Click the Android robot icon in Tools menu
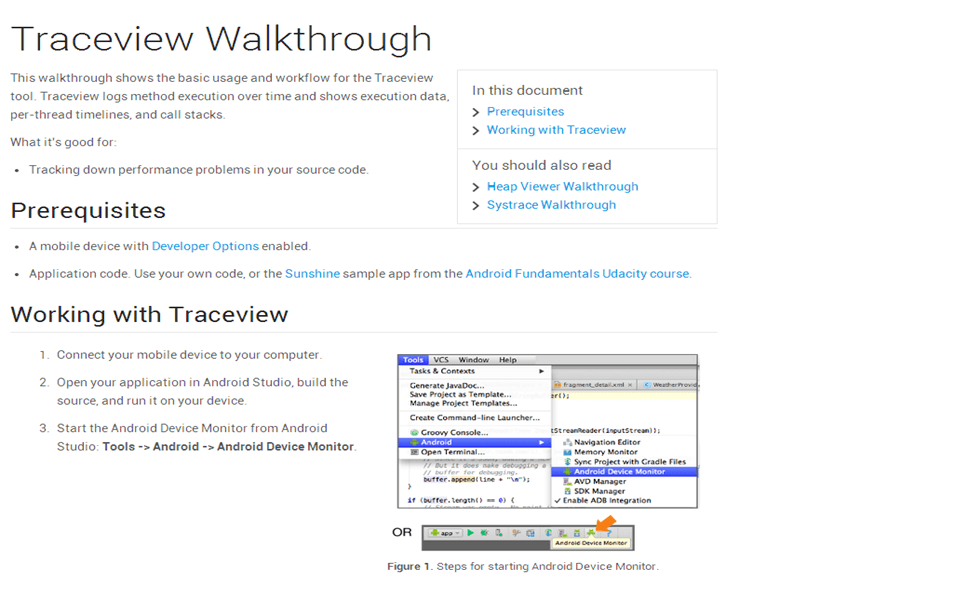 pyautogui.click(x=414, y=443)
